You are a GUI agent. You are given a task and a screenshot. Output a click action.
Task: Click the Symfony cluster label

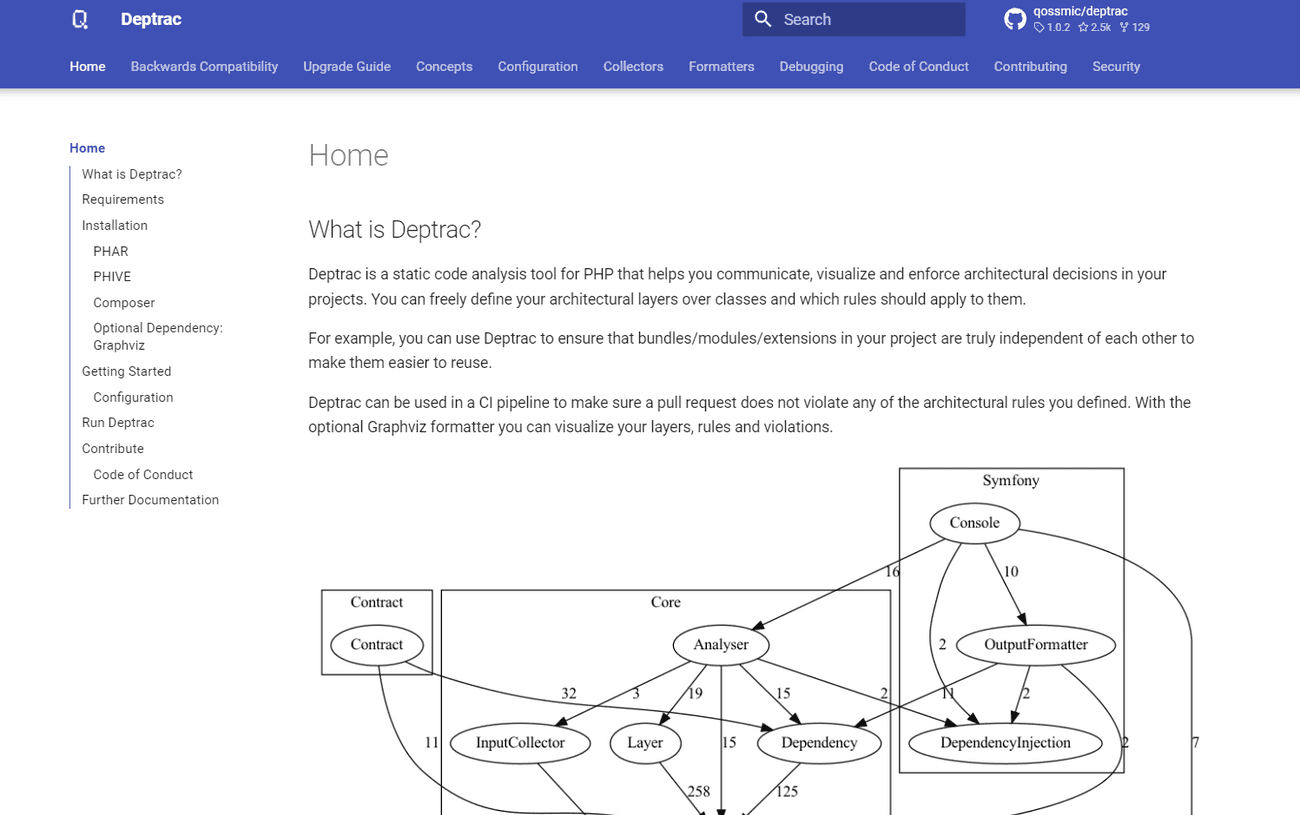click(1011, 480)
